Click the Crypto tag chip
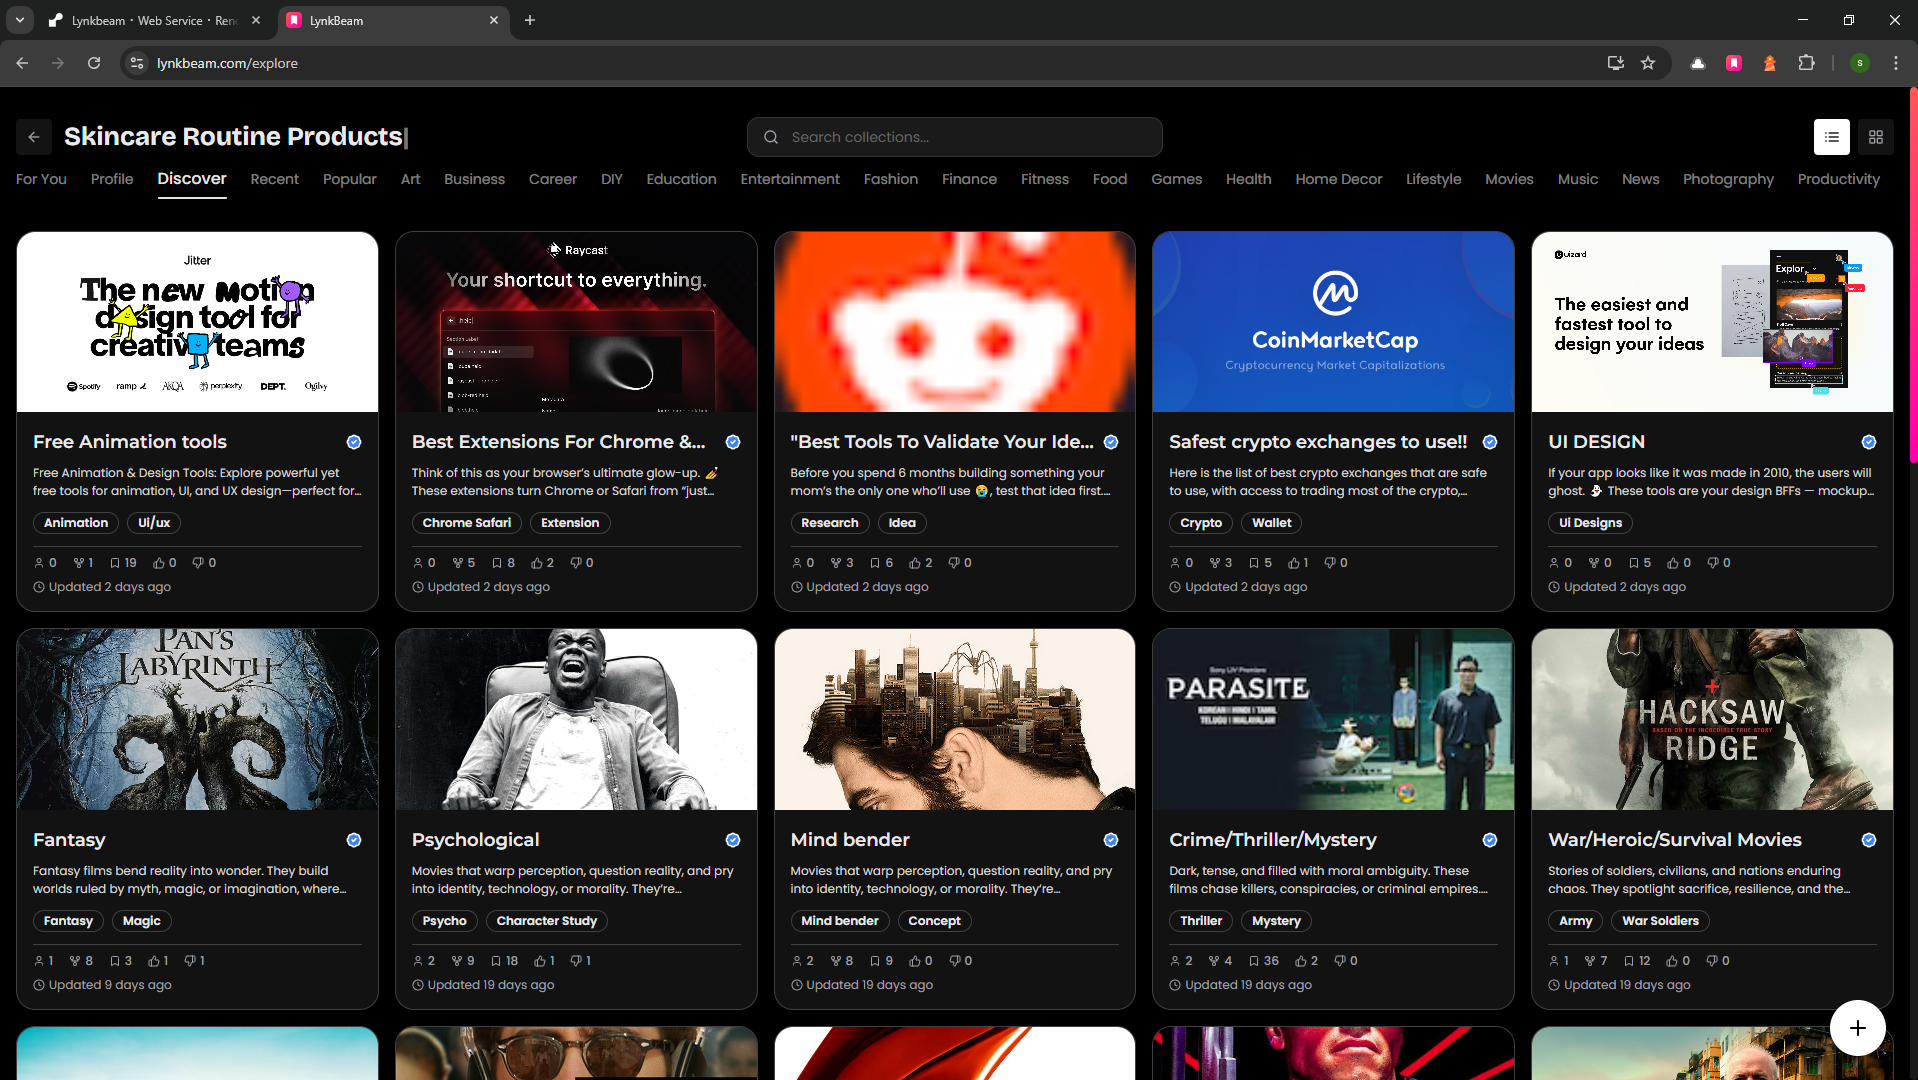 [1200, 522]
